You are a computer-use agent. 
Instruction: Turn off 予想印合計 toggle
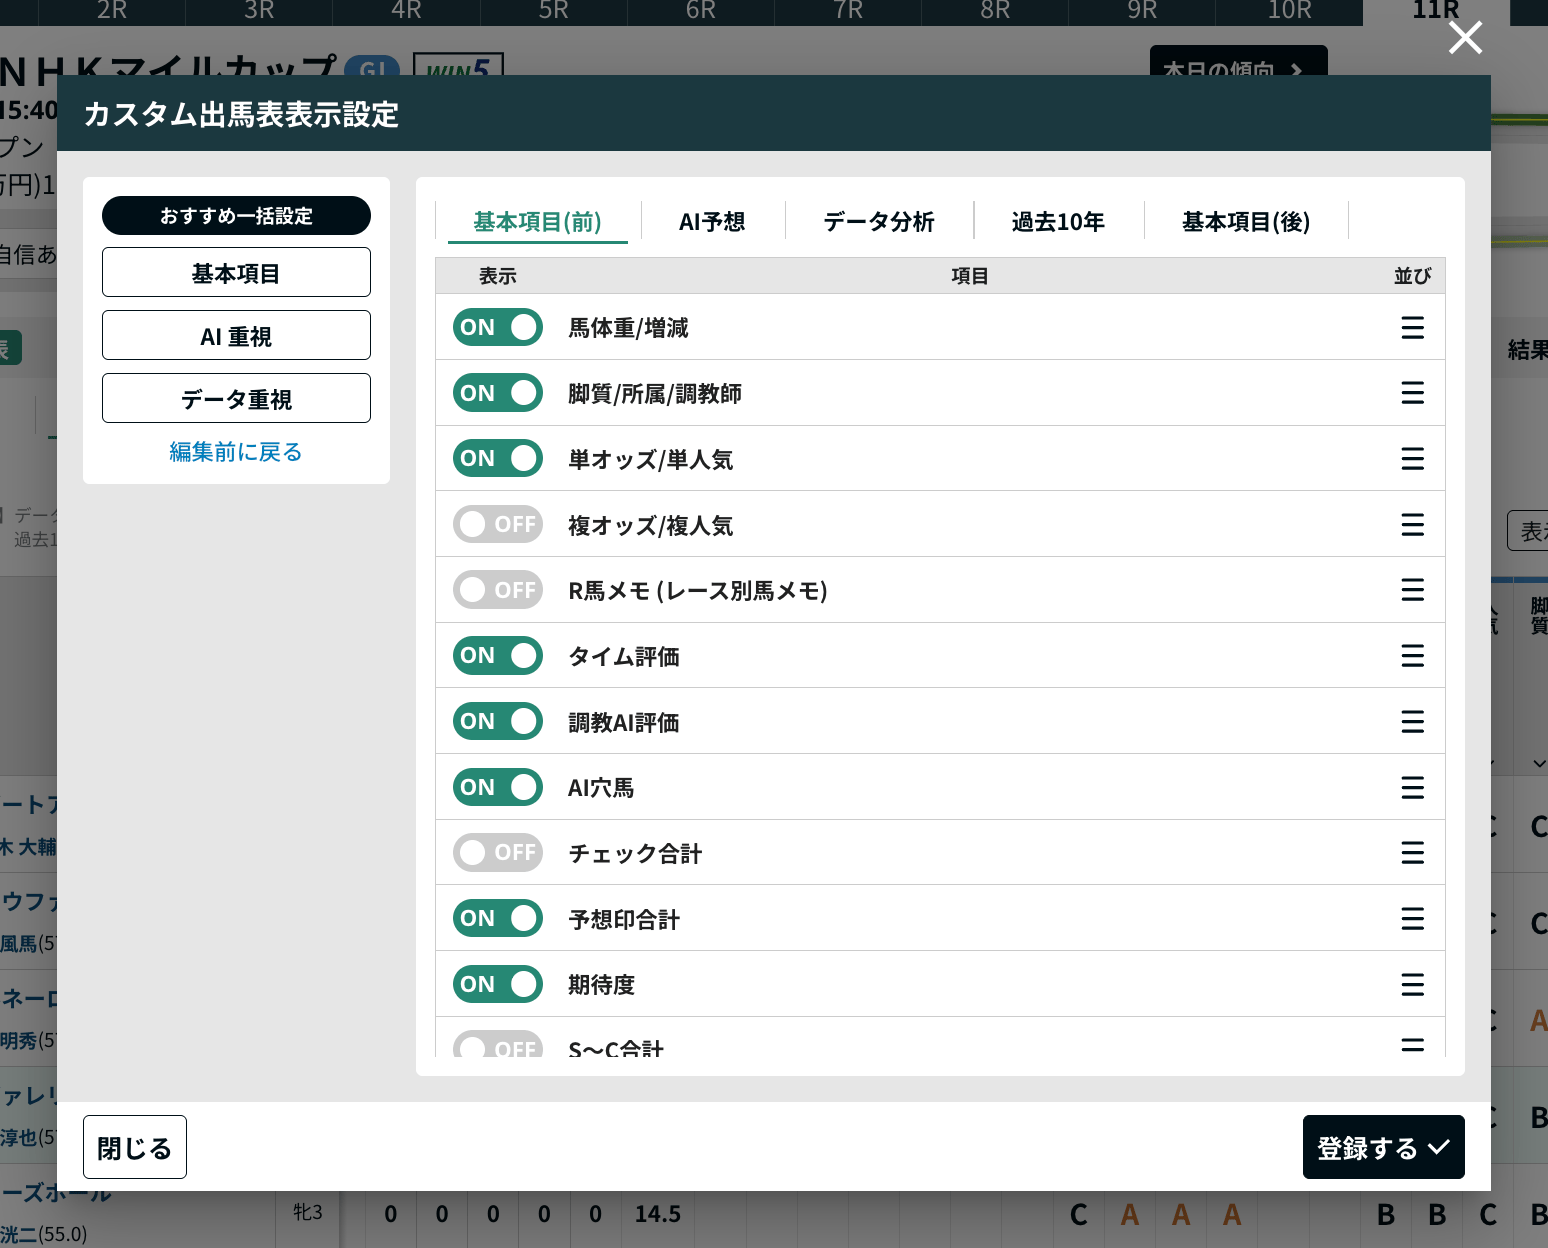click(x=498, y=918)
